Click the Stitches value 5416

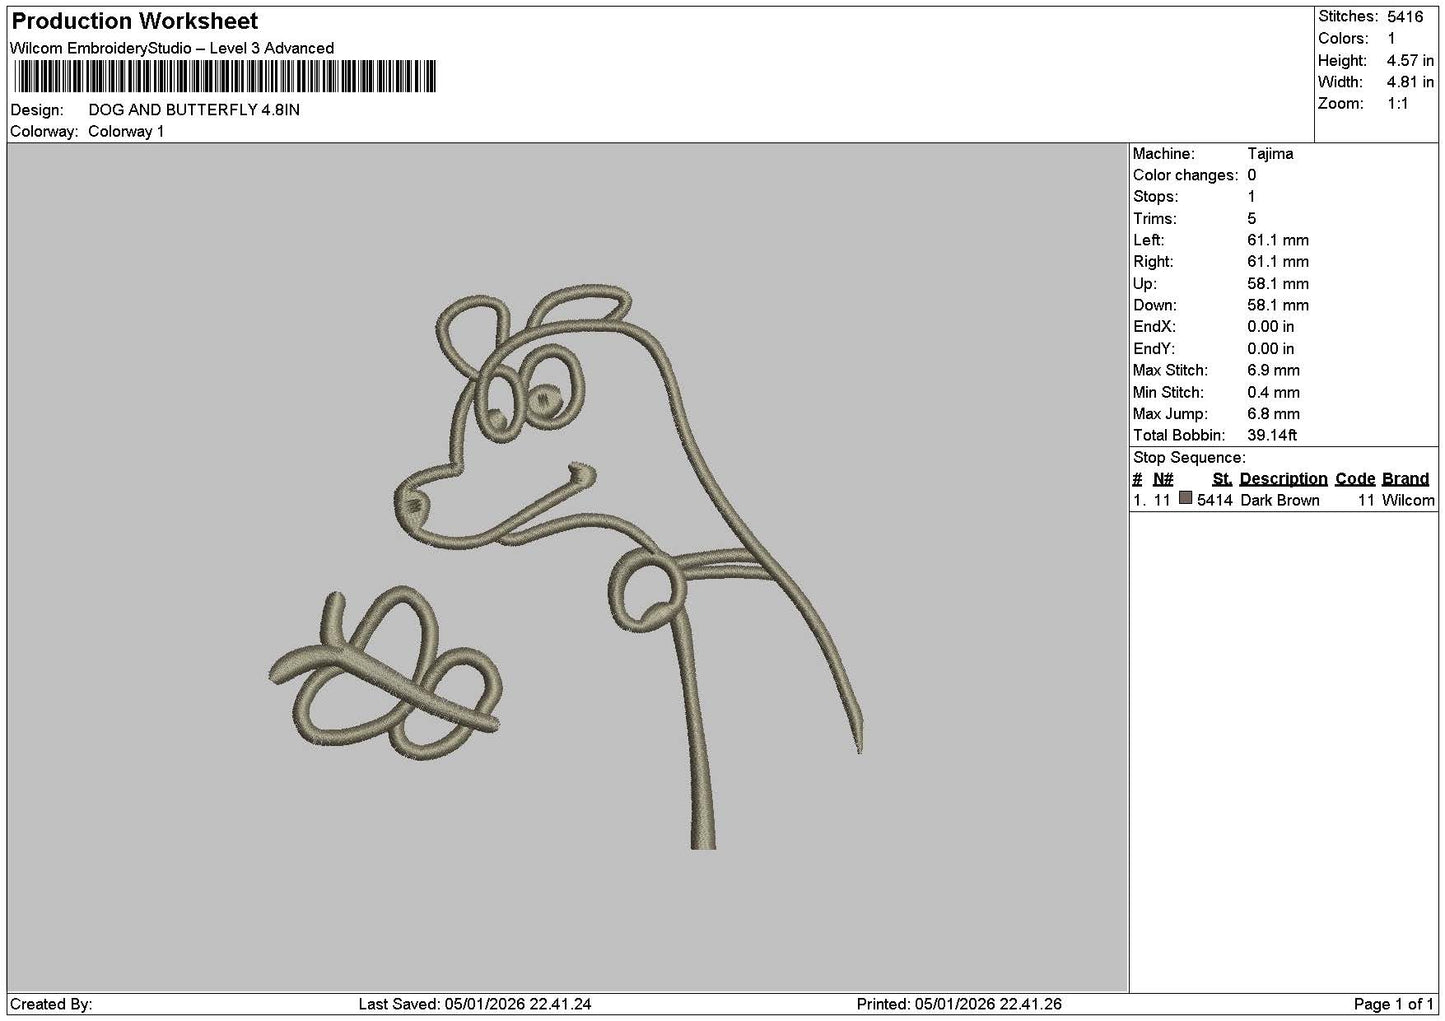tap(1404, 17)
